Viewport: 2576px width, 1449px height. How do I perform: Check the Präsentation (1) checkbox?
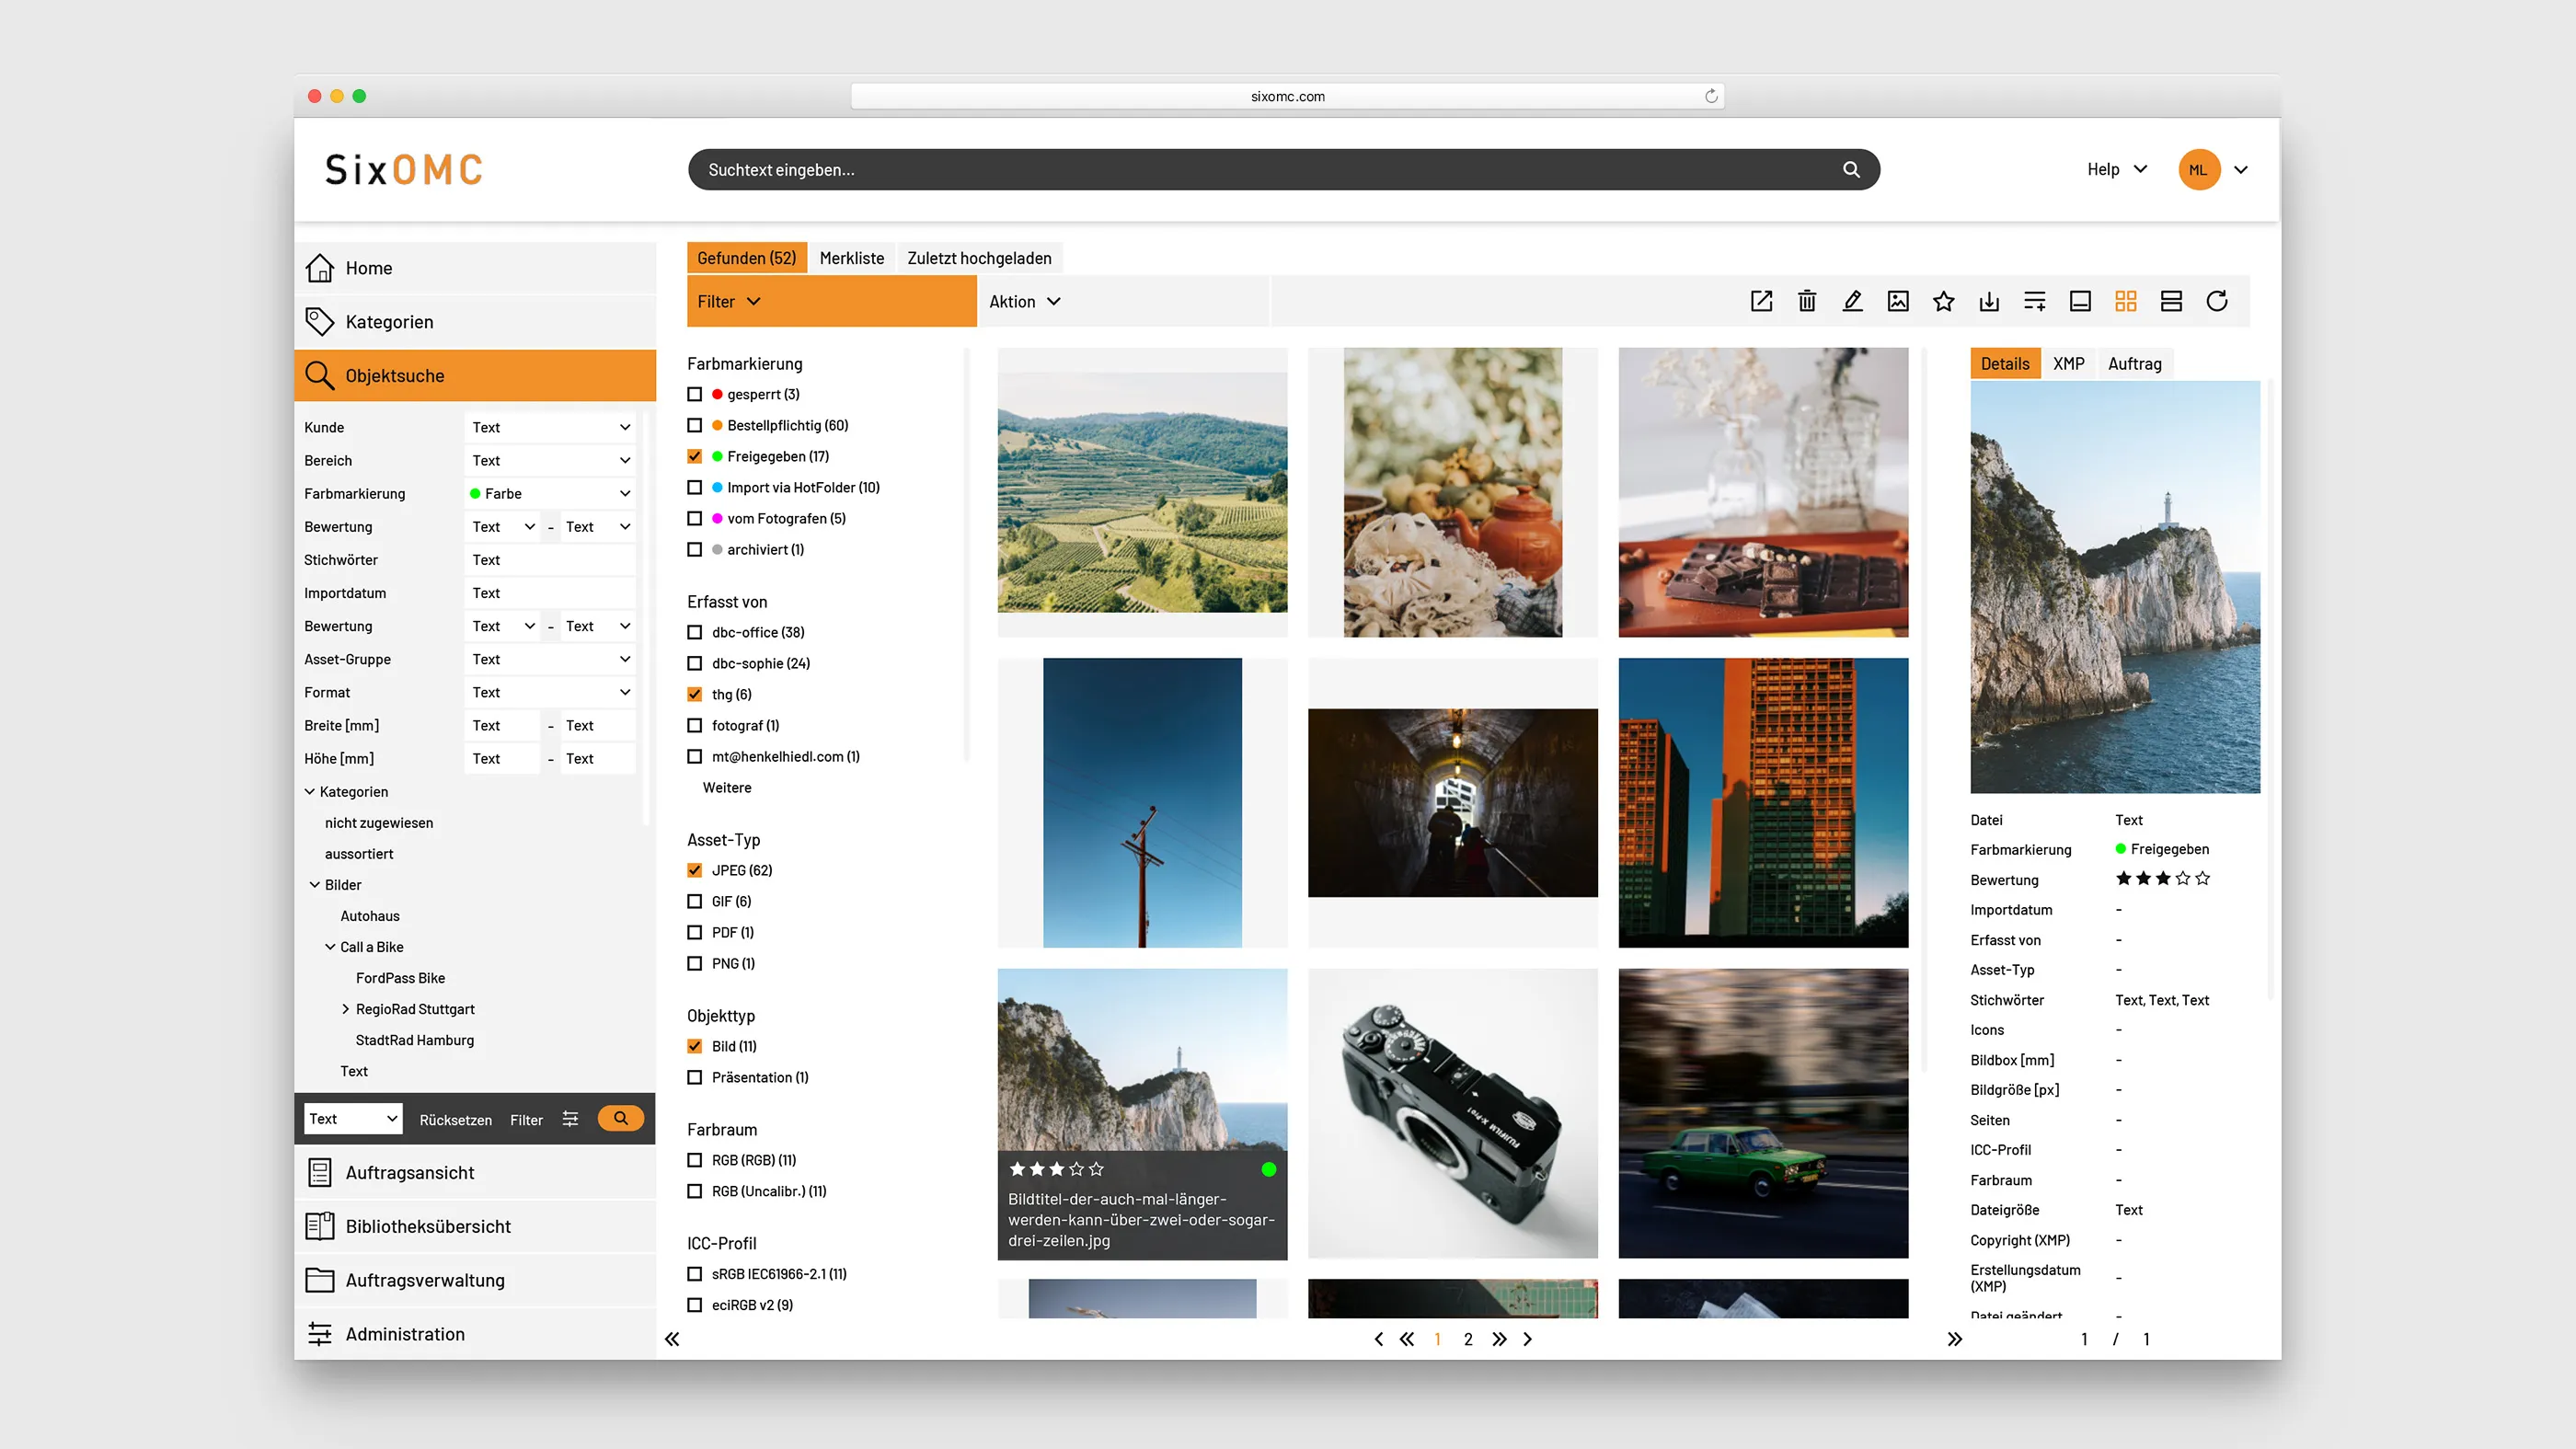point(695,1077)
